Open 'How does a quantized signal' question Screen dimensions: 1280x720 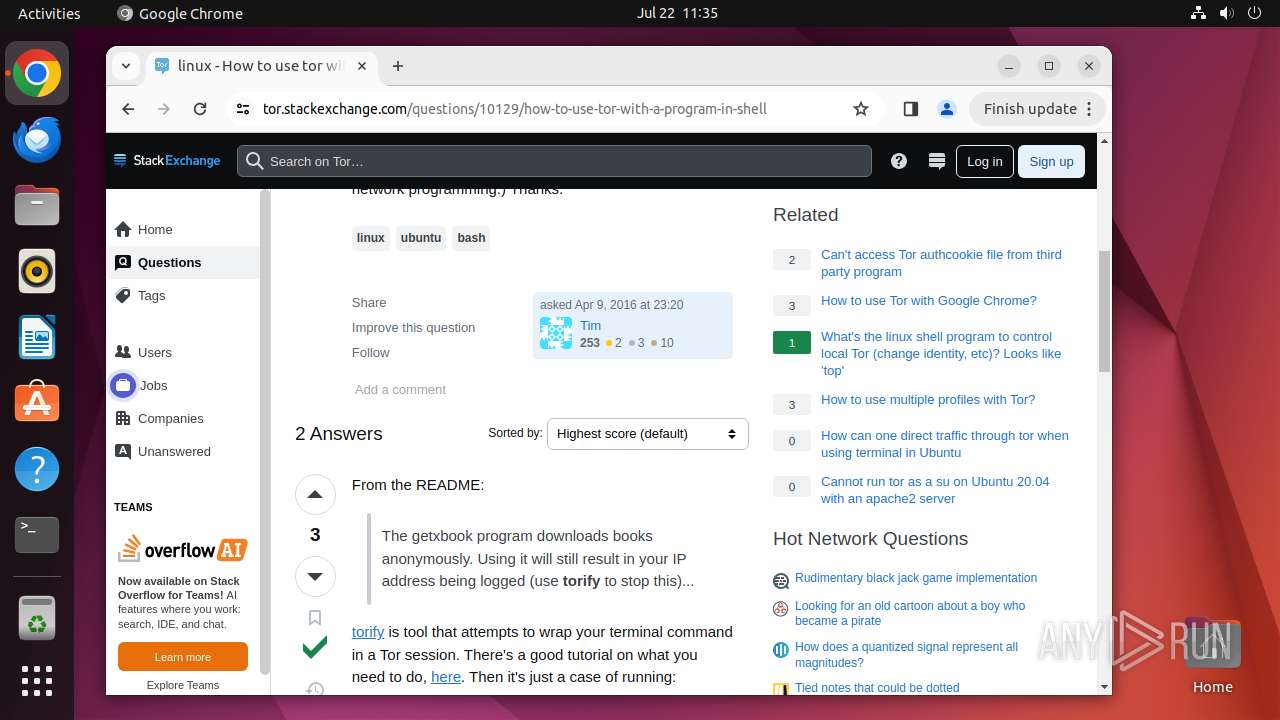(906, 655)
